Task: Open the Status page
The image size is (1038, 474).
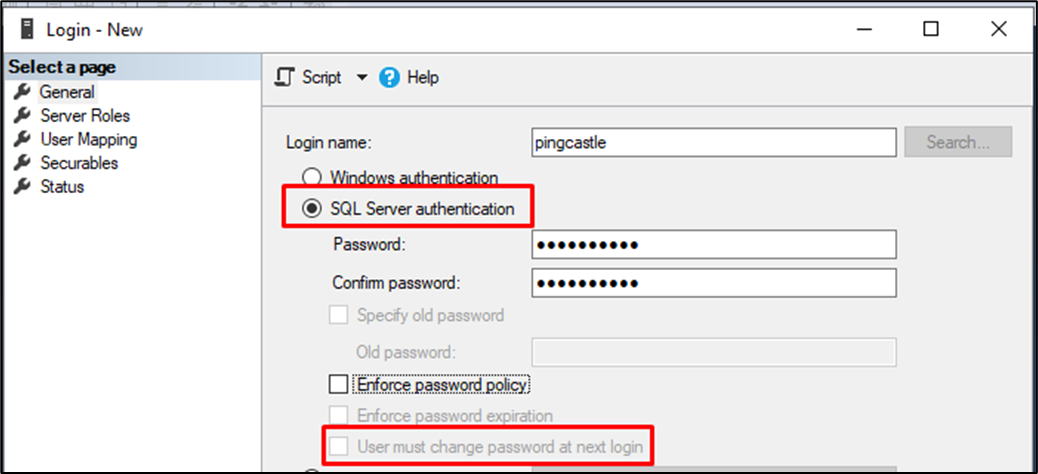Action: (x=62, y=187)
